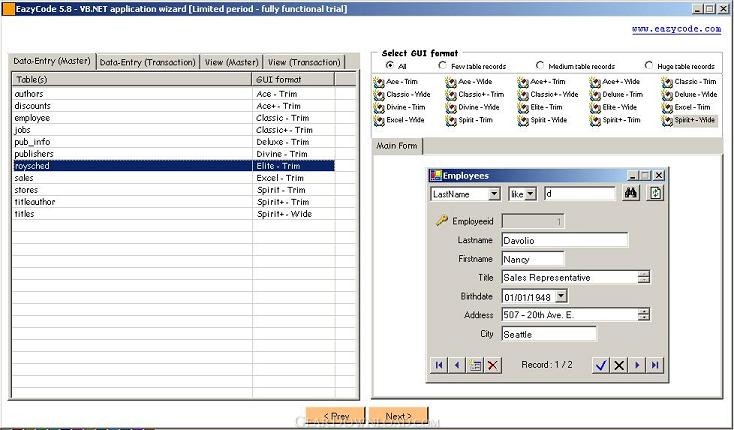Choose the Elite - Wide format icon

tap(595, 108)
